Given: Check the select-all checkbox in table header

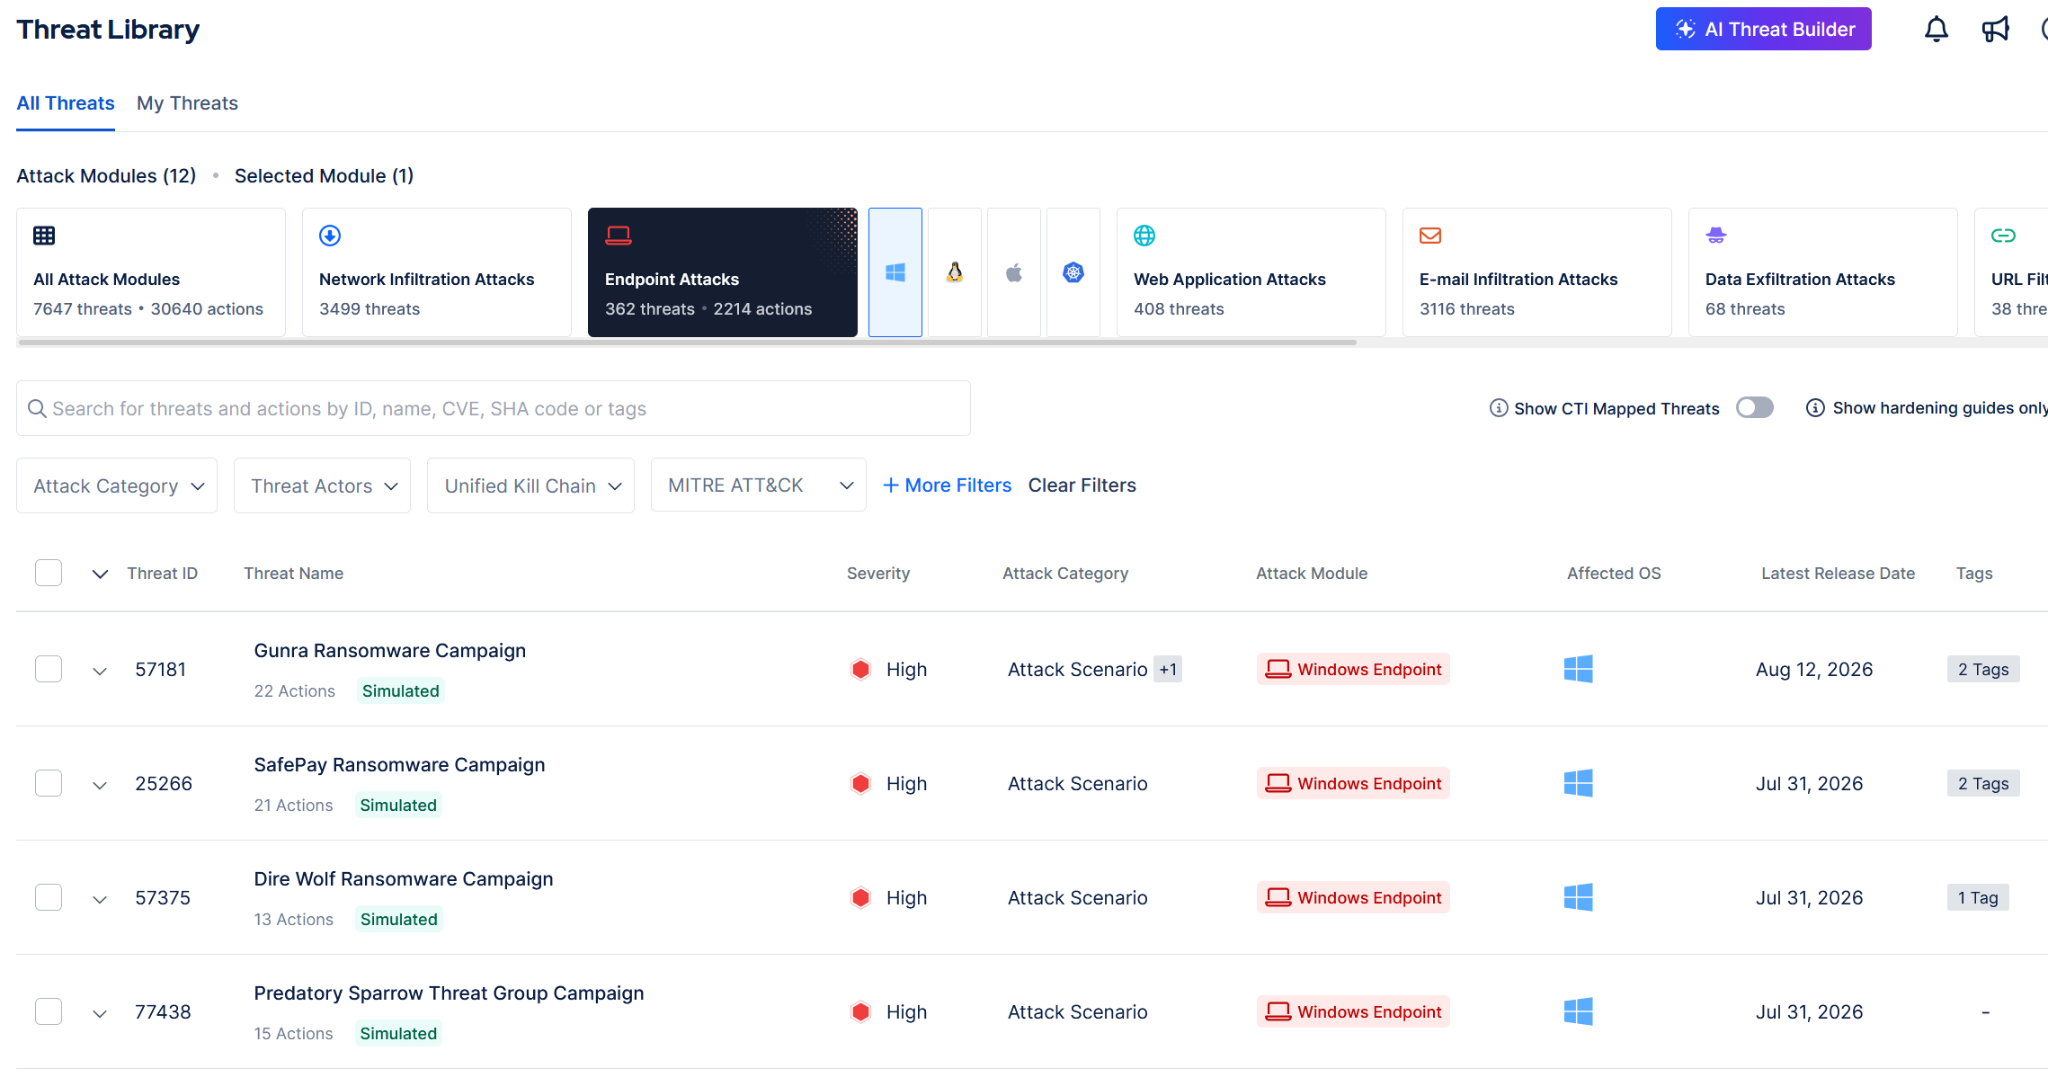Looking at the screenshot, I should [48, 573].
